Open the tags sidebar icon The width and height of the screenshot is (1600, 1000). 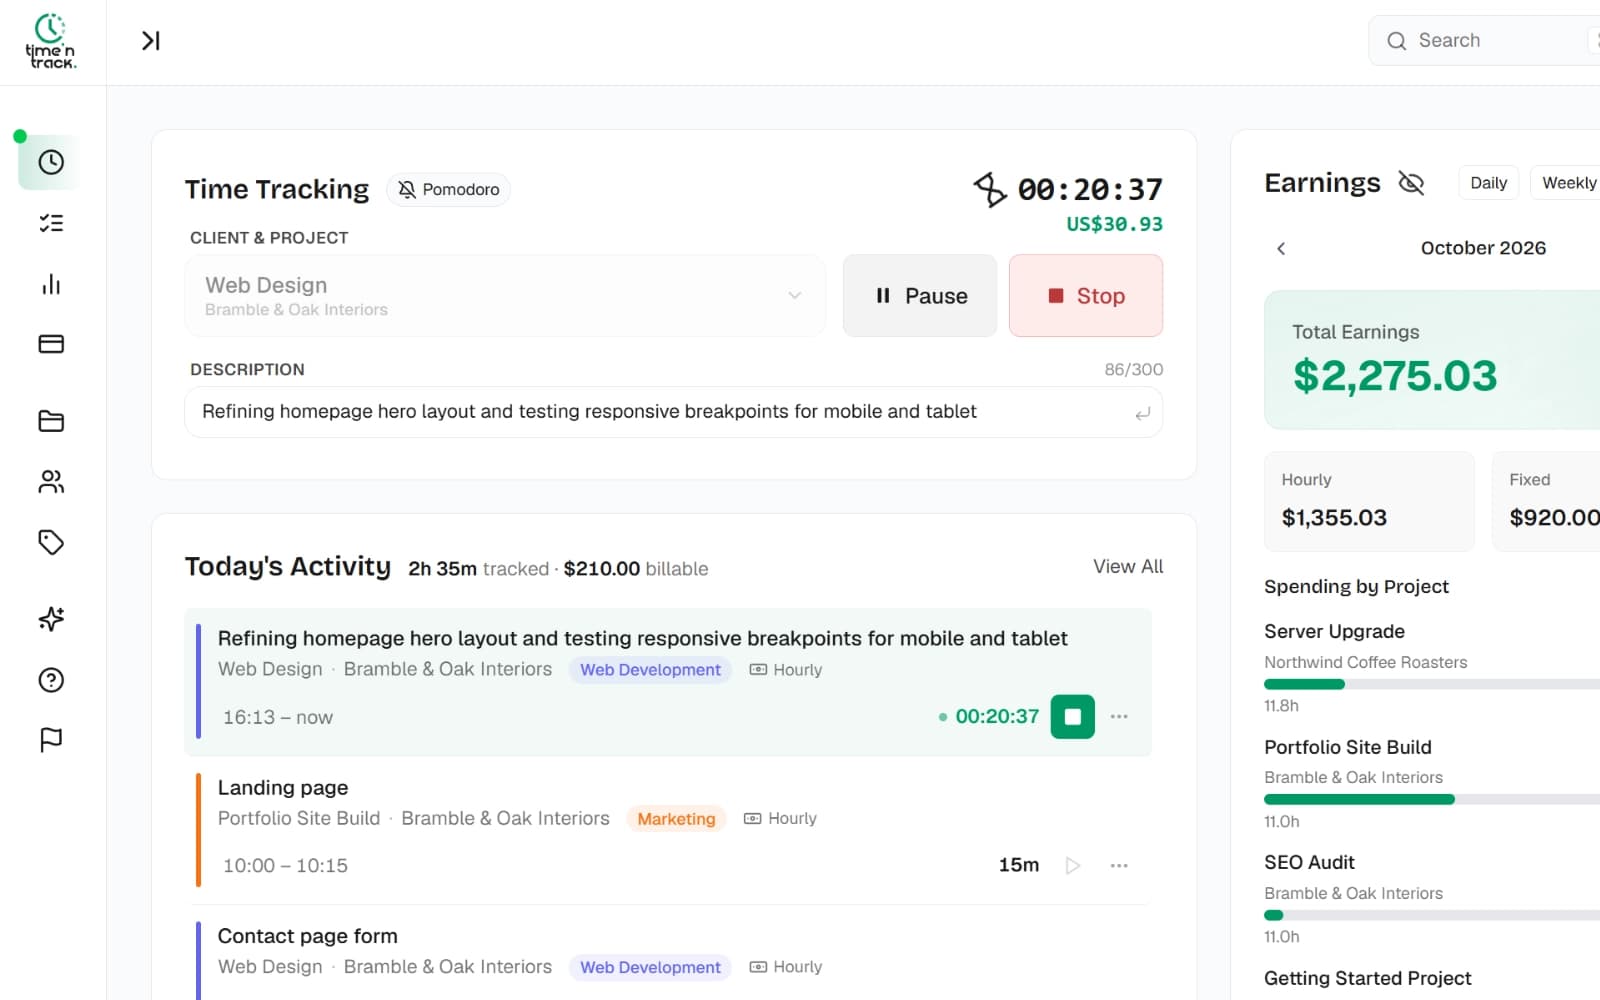click(51, 542)
